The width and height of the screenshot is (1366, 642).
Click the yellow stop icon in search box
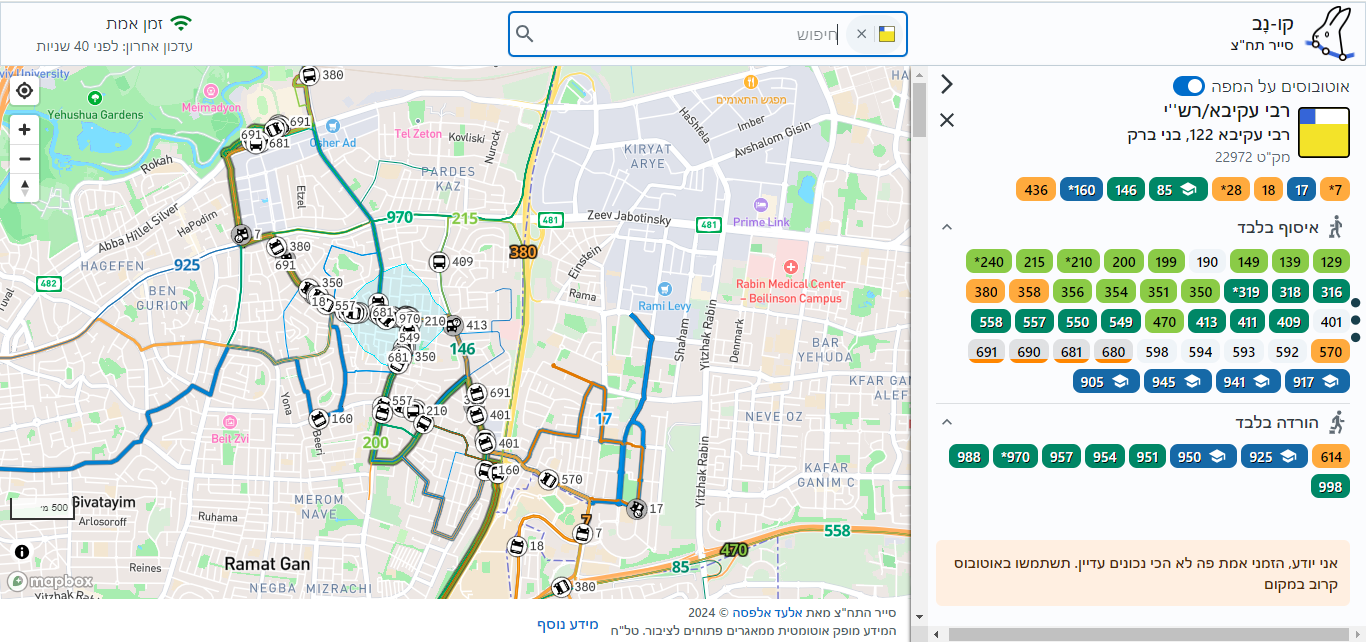click(887, 34)
